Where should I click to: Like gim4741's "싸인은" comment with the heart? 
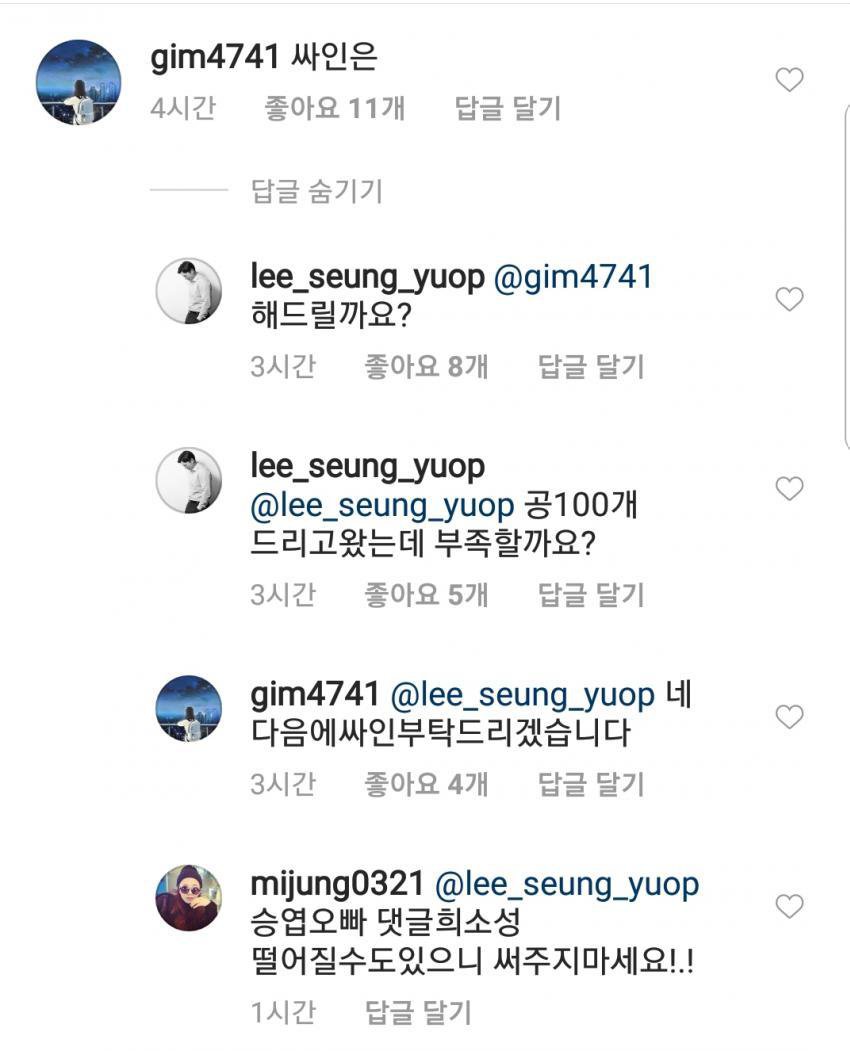[790, 81]
